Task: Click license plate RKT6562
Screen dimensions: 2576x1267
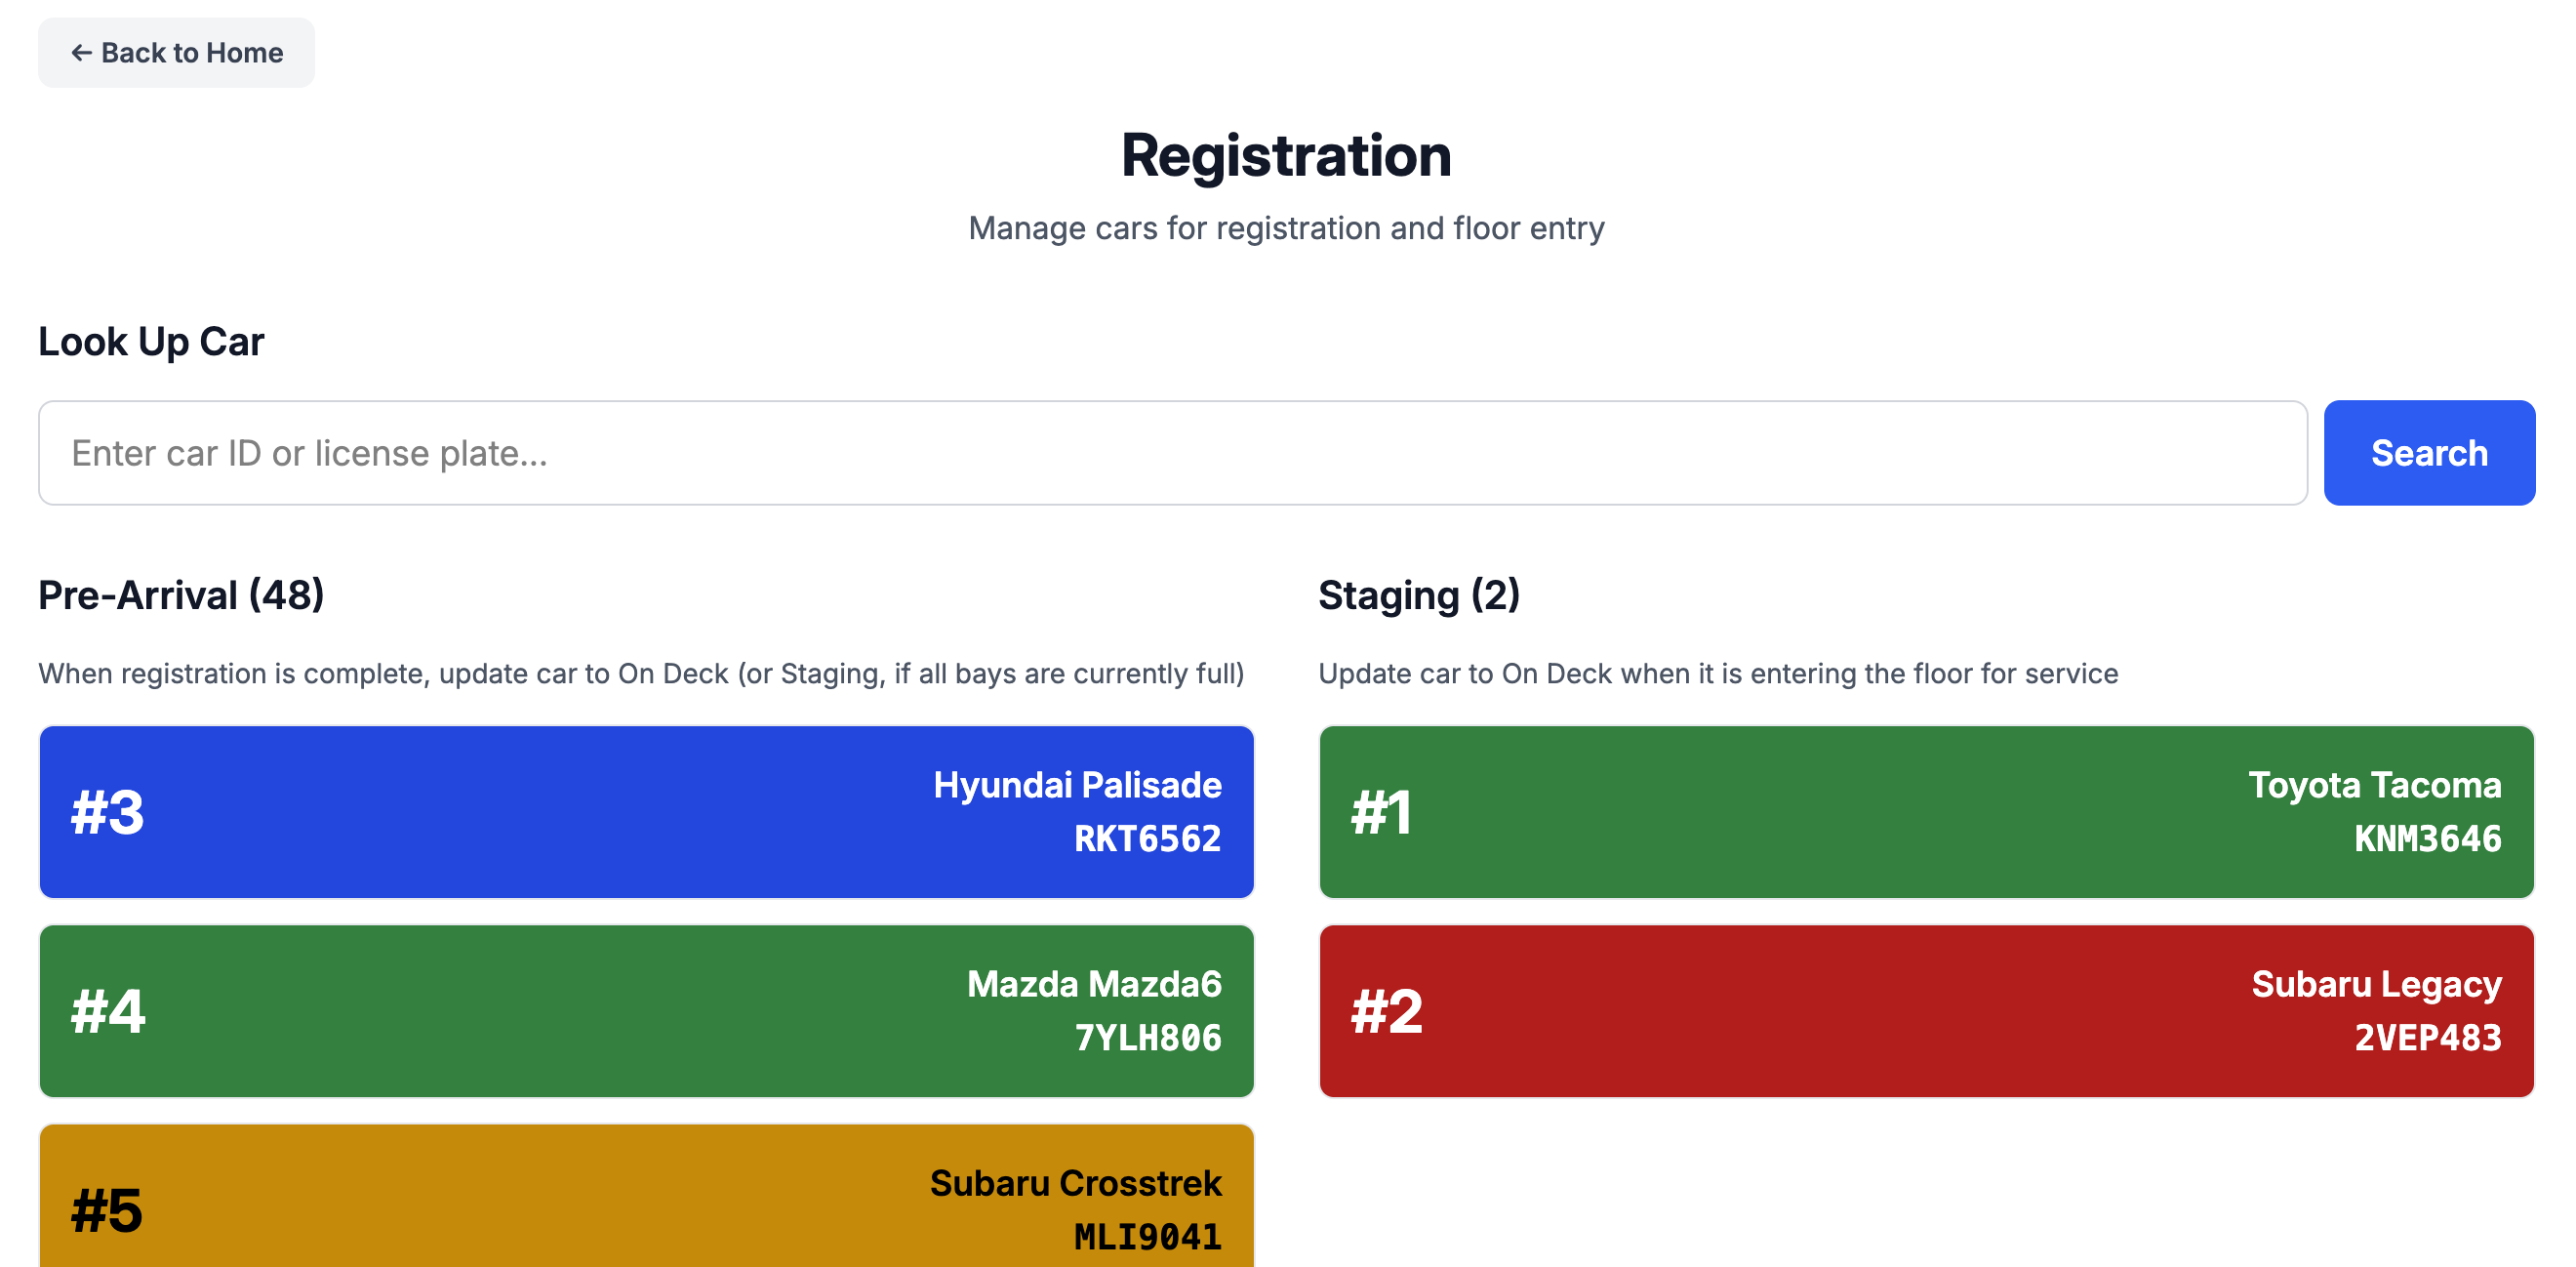Action: coord(1147,838)
